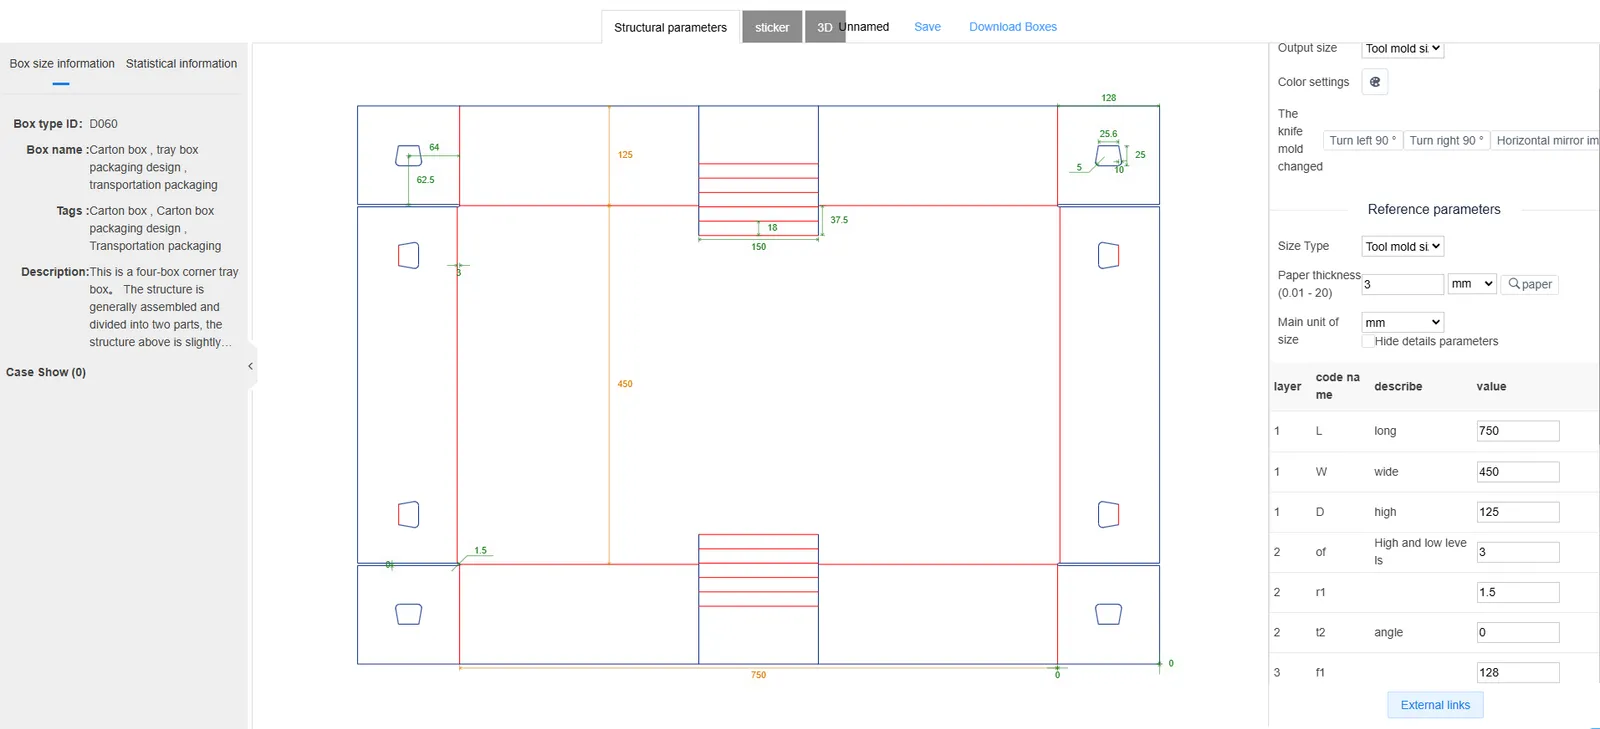
Task: Select the Box size information tab
Action: pos(62,63)
